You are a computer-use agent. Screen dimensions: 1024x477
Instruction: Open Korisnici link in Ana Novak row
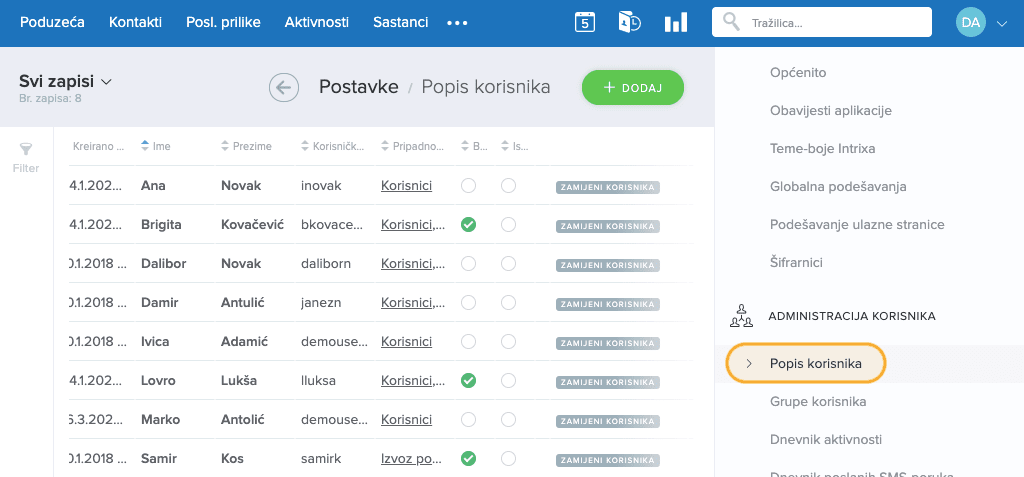point(406,186)
